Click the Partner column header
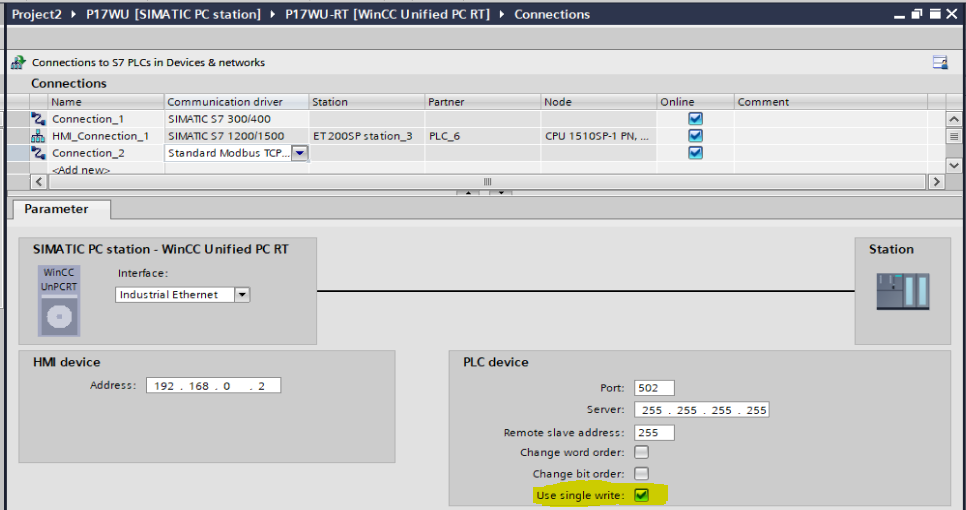The height and width of the screenshot is (510, 966). click(x=483, y=102)
